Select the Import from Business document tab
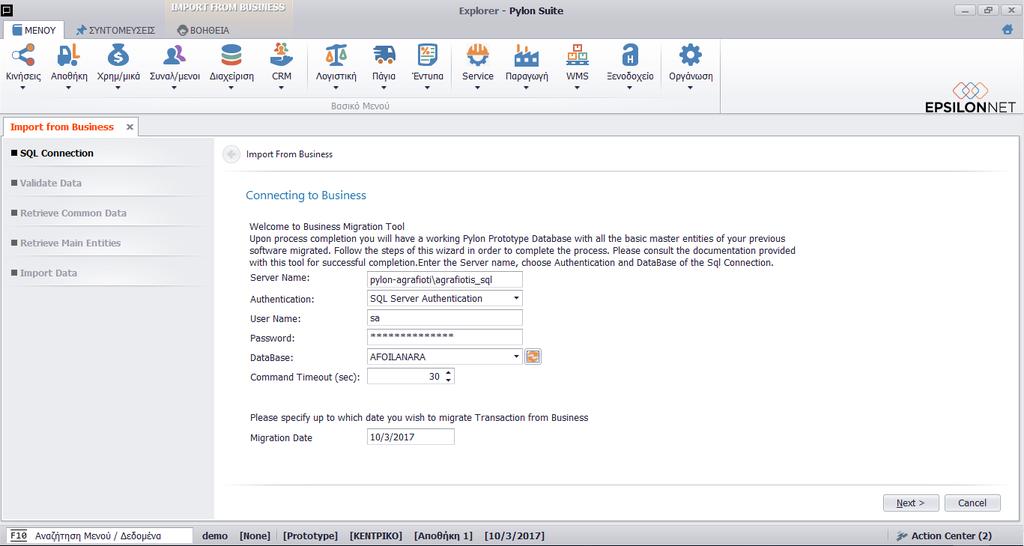Image resolution: width=1024 pixels, height=546 pixels. pyautogui.click(x=62, y=127)
